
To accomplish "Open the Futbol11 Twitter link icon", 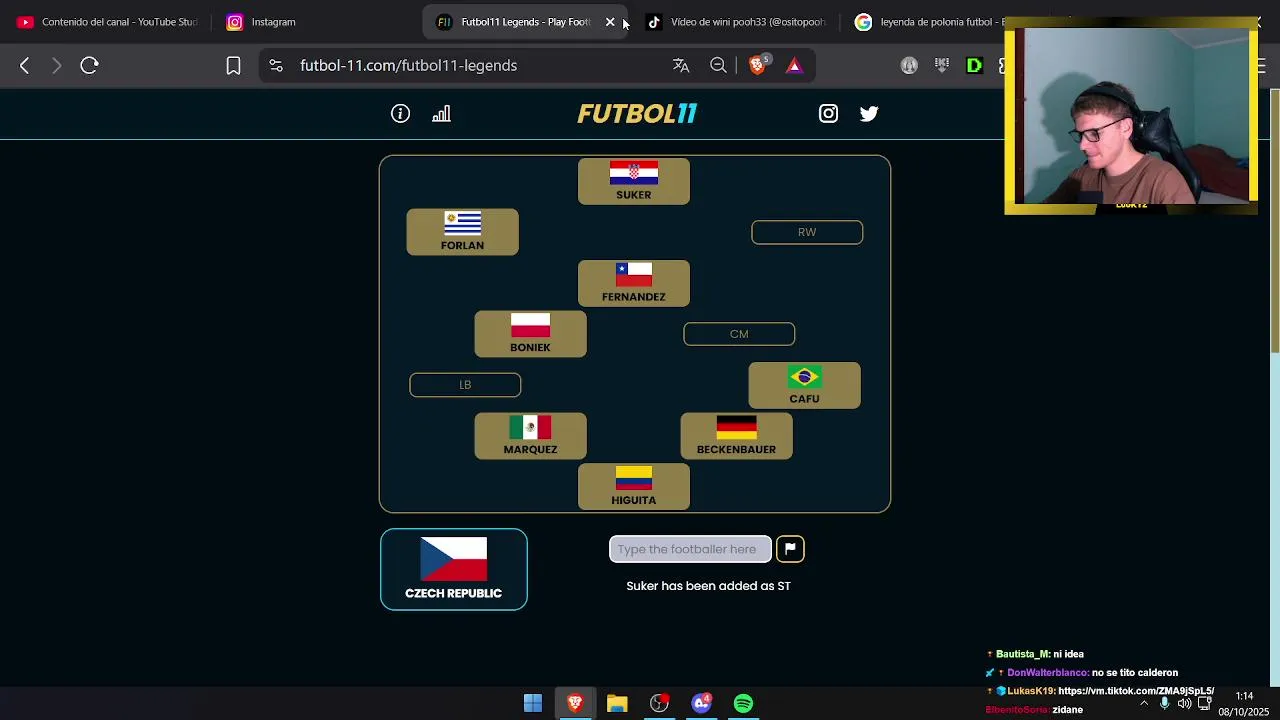I will (869, 114).
